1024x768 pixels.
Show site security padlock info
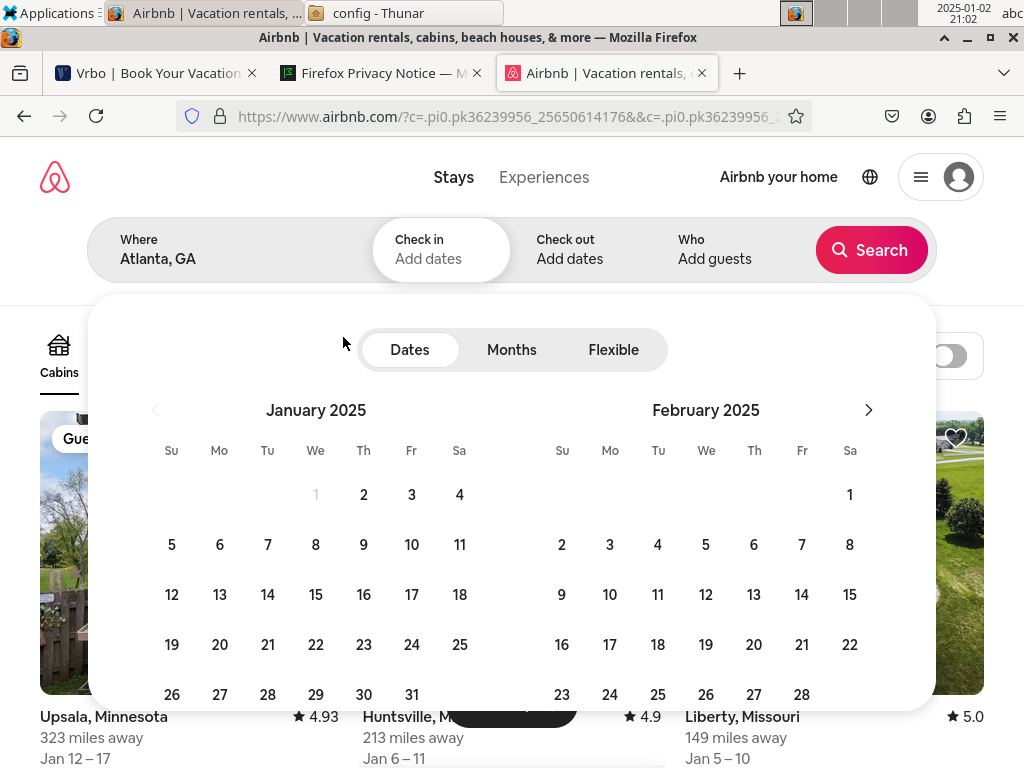coord(220,116)
